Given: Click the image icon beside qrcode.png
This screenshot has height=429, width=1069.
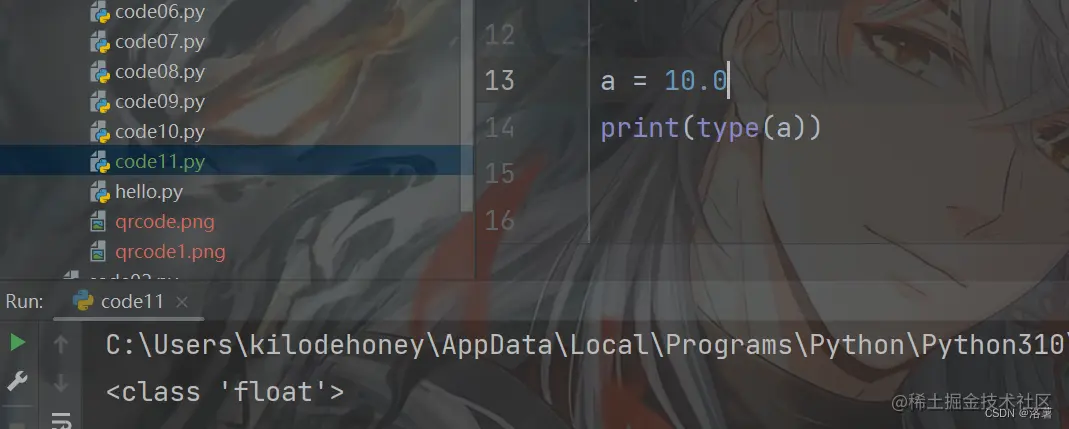Looking at the screenshot, I should pos(98,222).
